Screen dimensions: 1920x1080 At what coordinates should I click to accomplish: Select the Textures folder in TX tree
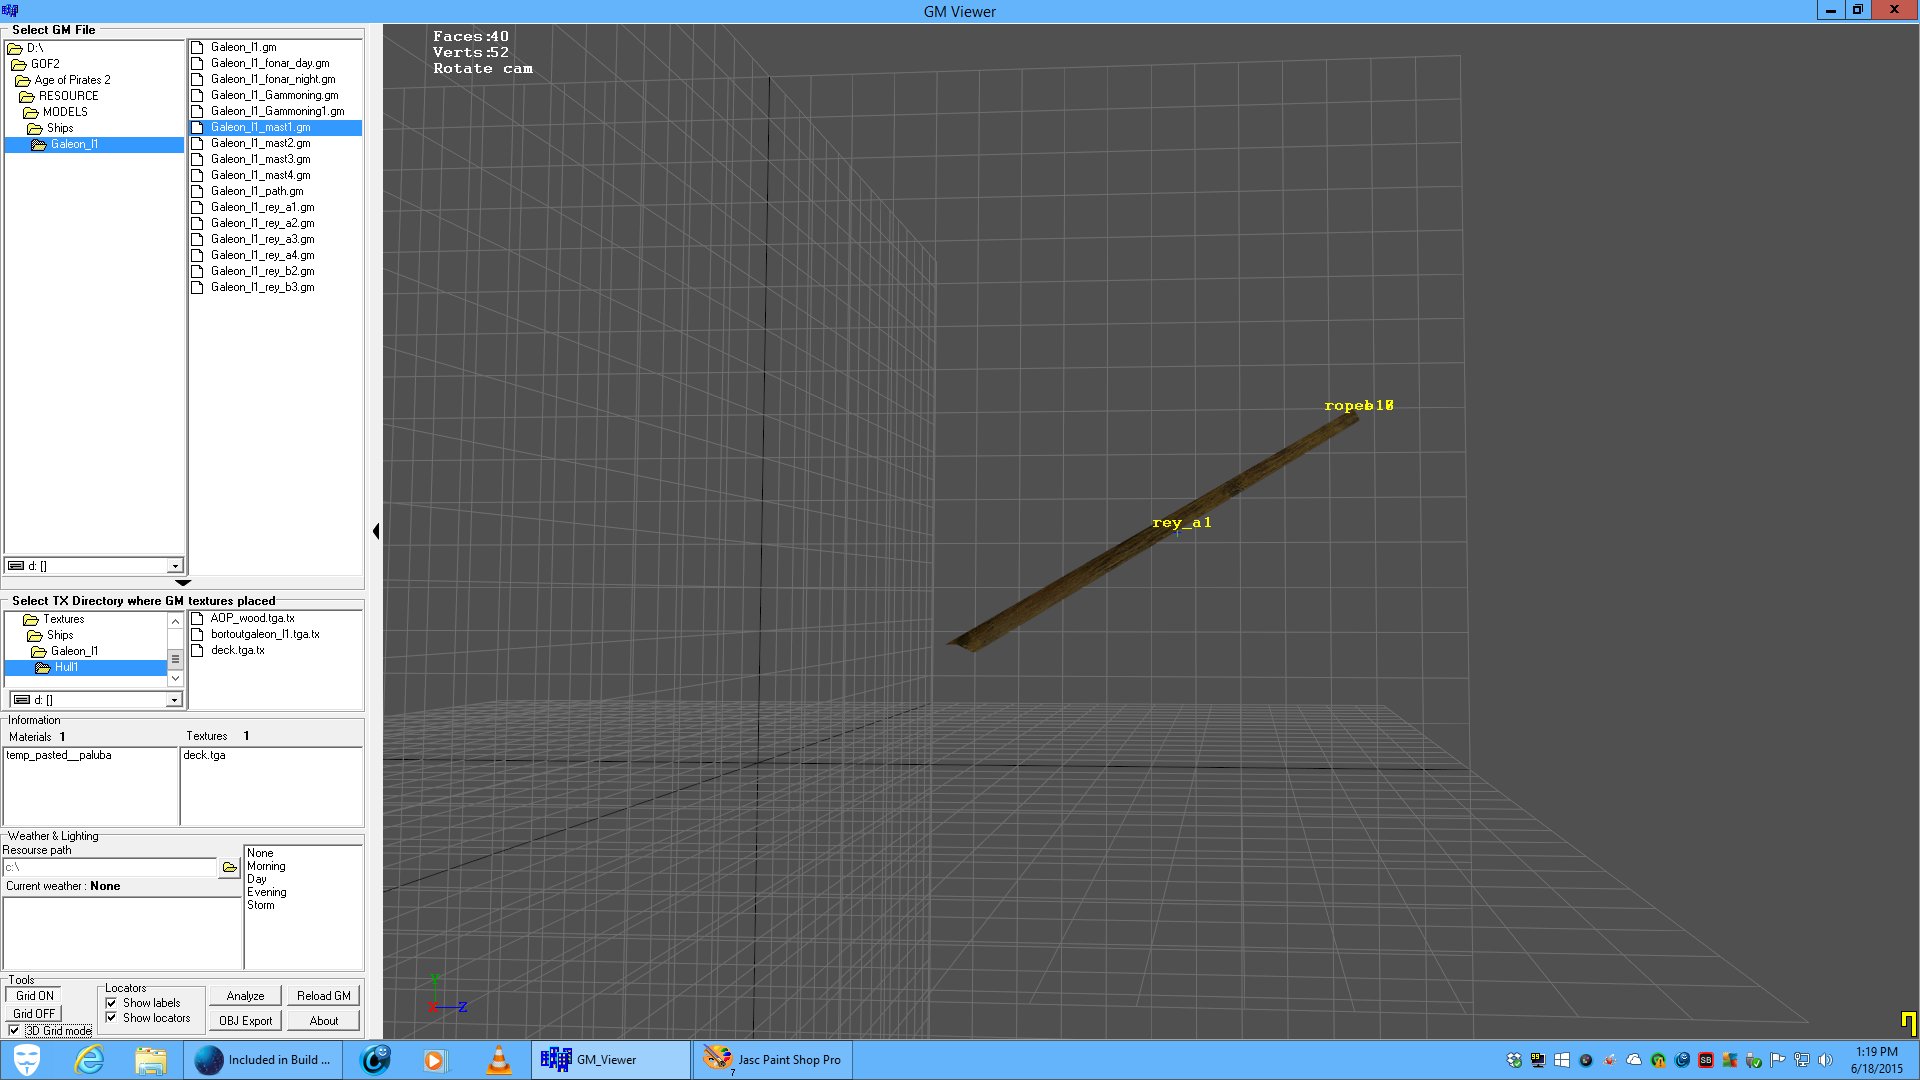tap(63, 619)
